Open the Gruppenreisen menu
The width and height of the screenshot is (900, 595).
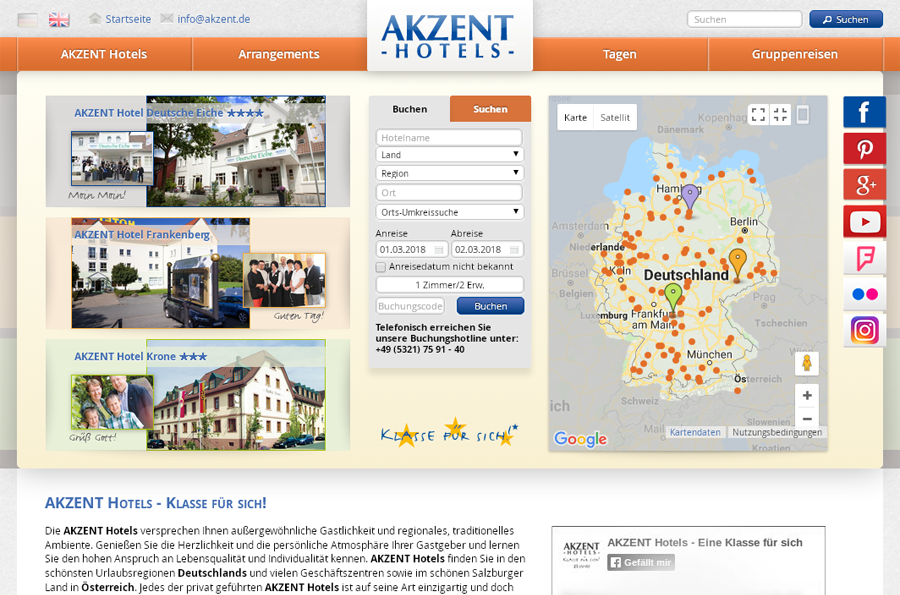(x=795, y=55)
